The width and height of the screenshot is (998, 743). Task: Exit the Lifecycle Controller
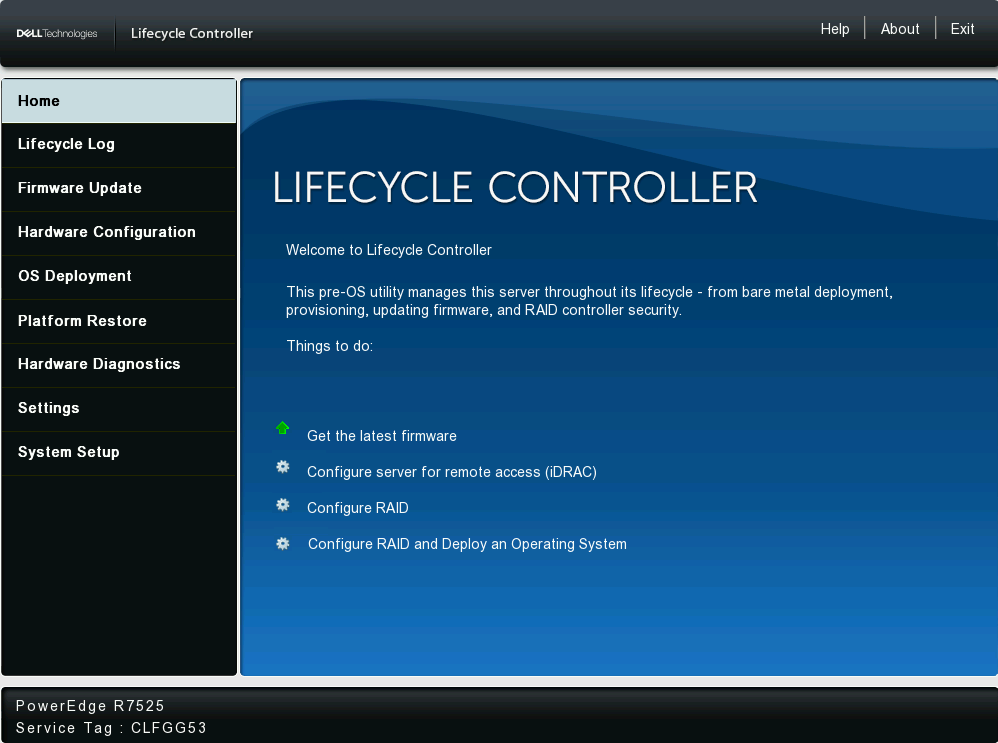pos(962,29)
